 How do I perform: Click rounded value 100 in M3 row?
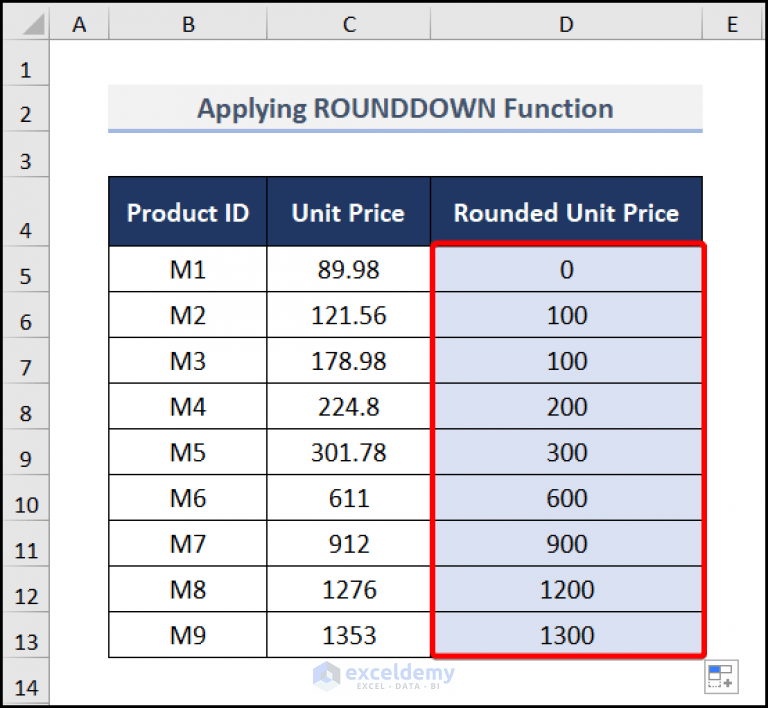coord(566,360)
